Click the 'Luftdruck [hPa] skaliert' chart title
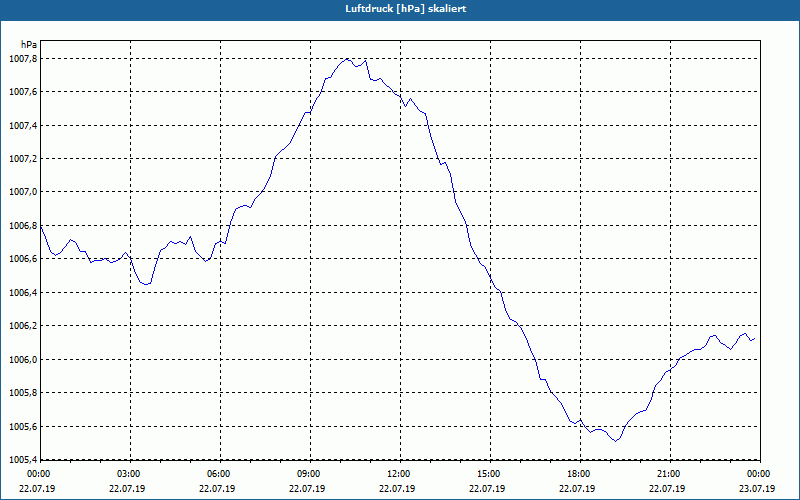 pyautogui.click(x=406, y=9)
